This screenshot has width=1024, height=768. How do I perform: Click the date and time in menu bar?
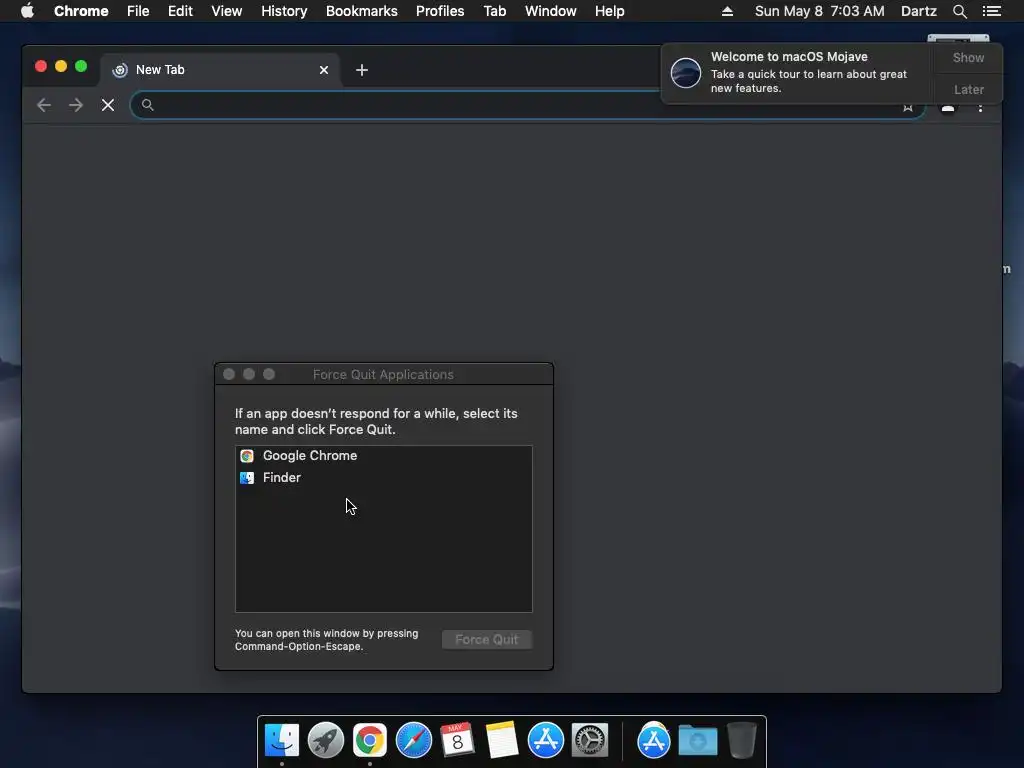[x=820, y=11]
